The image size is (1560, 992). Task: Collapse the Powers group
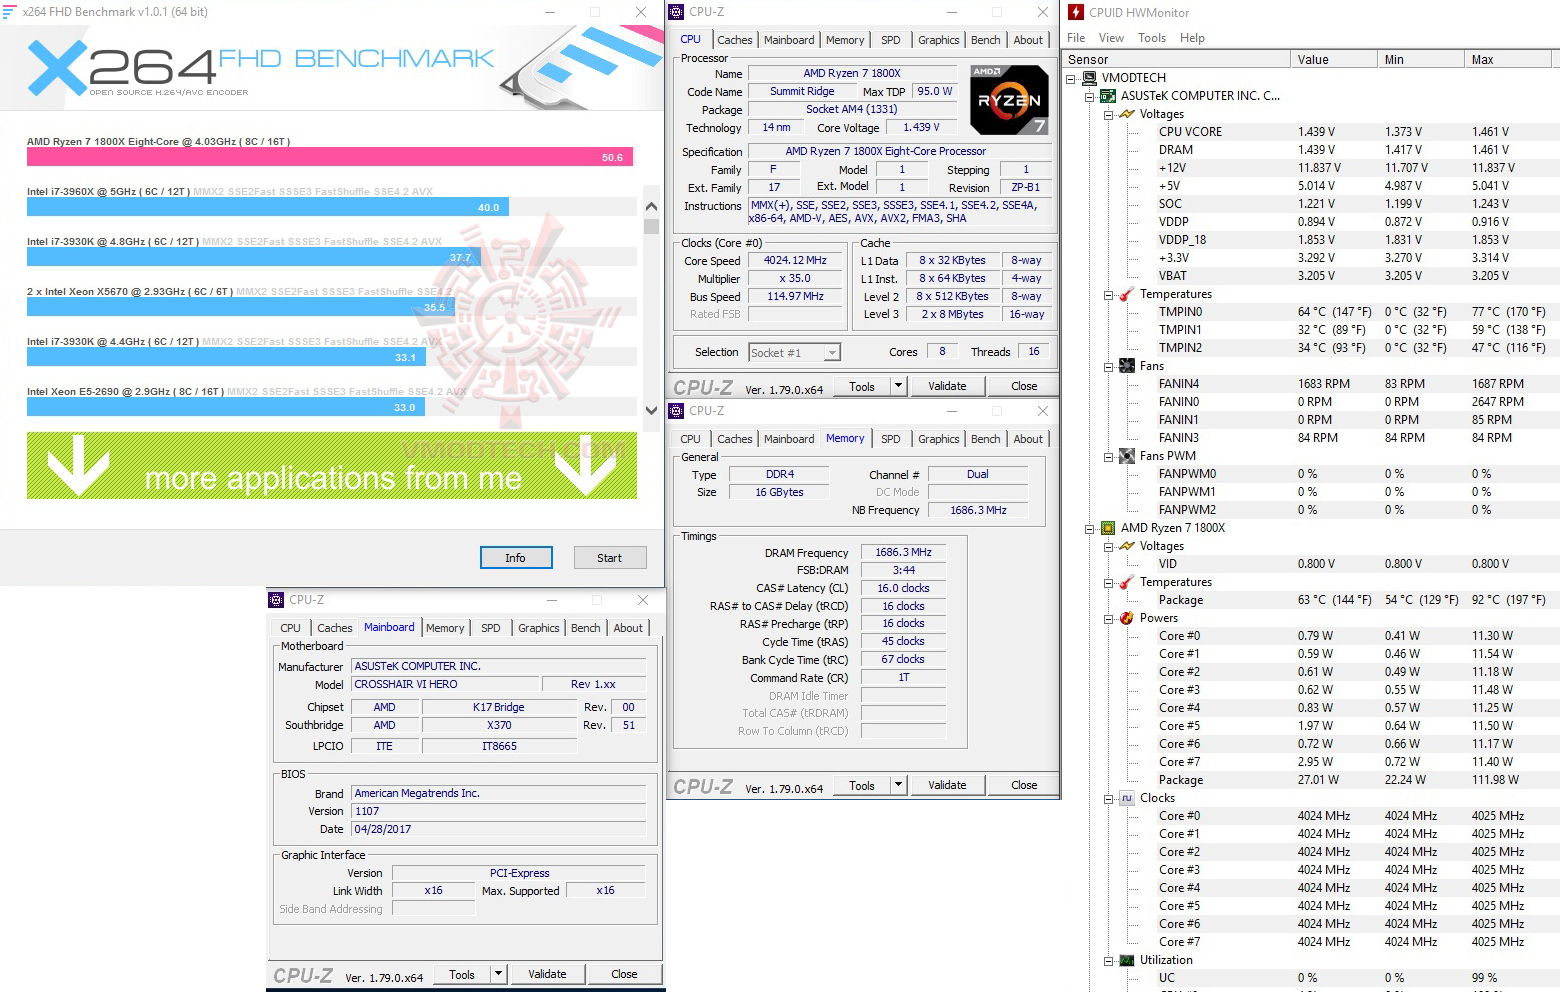tap(1109, 618)
